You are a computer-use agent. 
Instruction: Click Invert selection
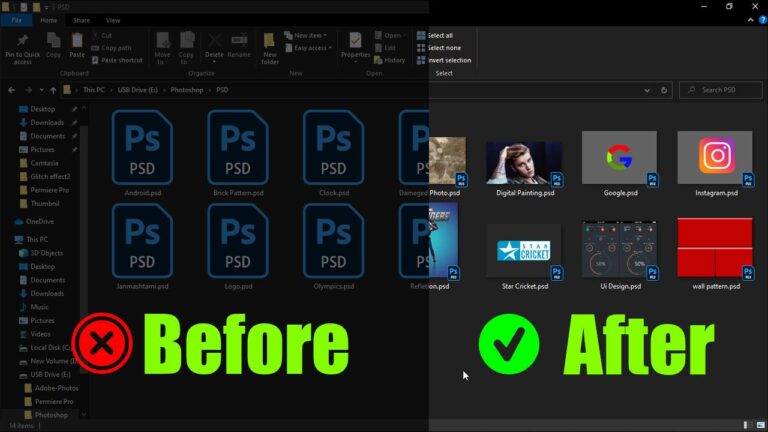pos(444,60)
